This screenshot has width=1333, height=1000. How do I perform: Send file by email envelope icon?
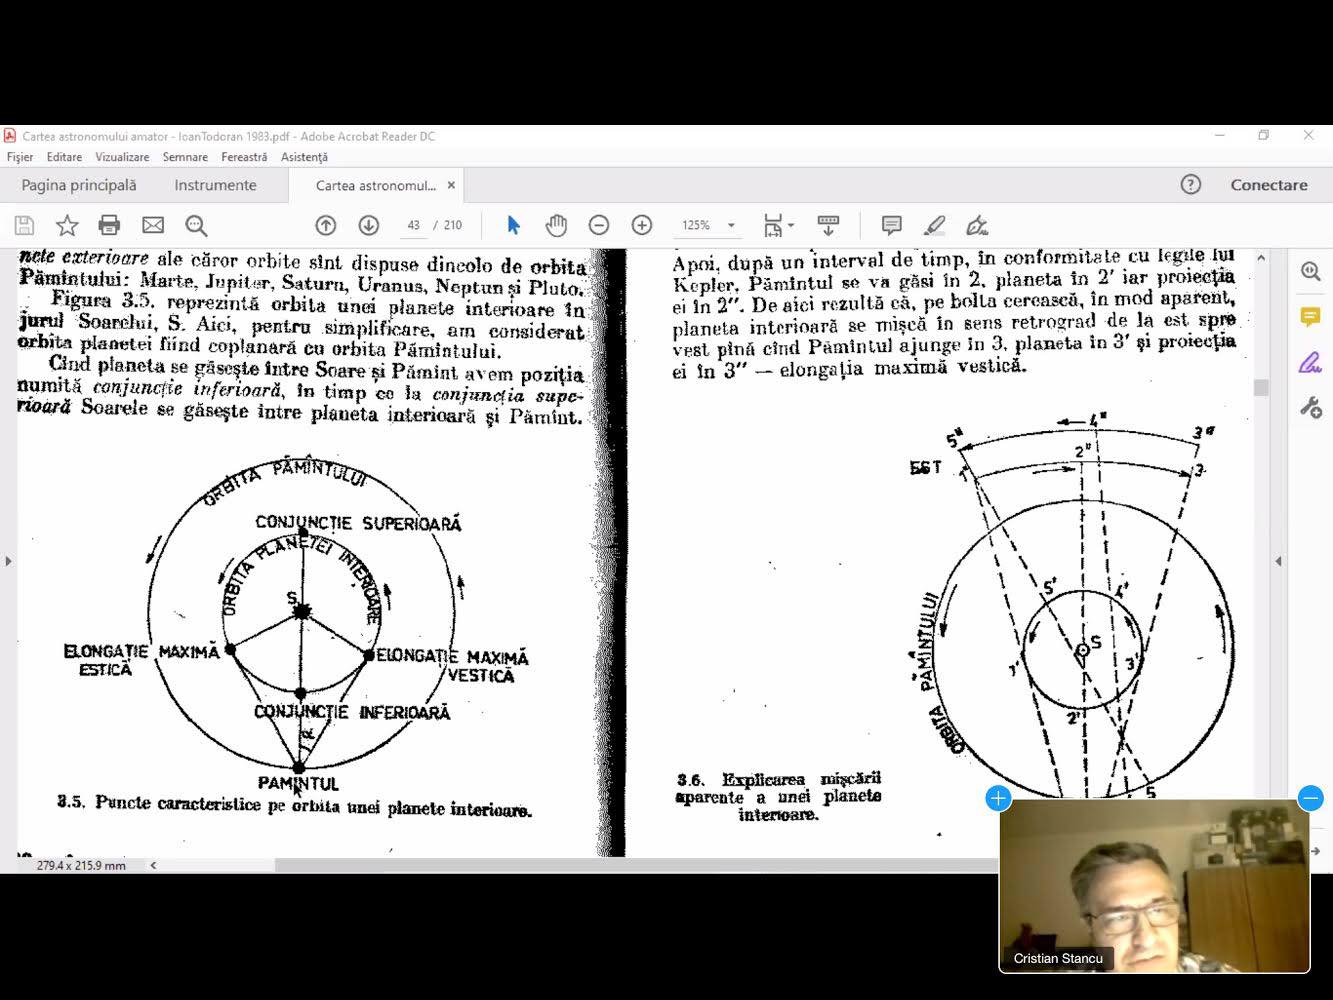pyautogui.click(x=153, y=225)
